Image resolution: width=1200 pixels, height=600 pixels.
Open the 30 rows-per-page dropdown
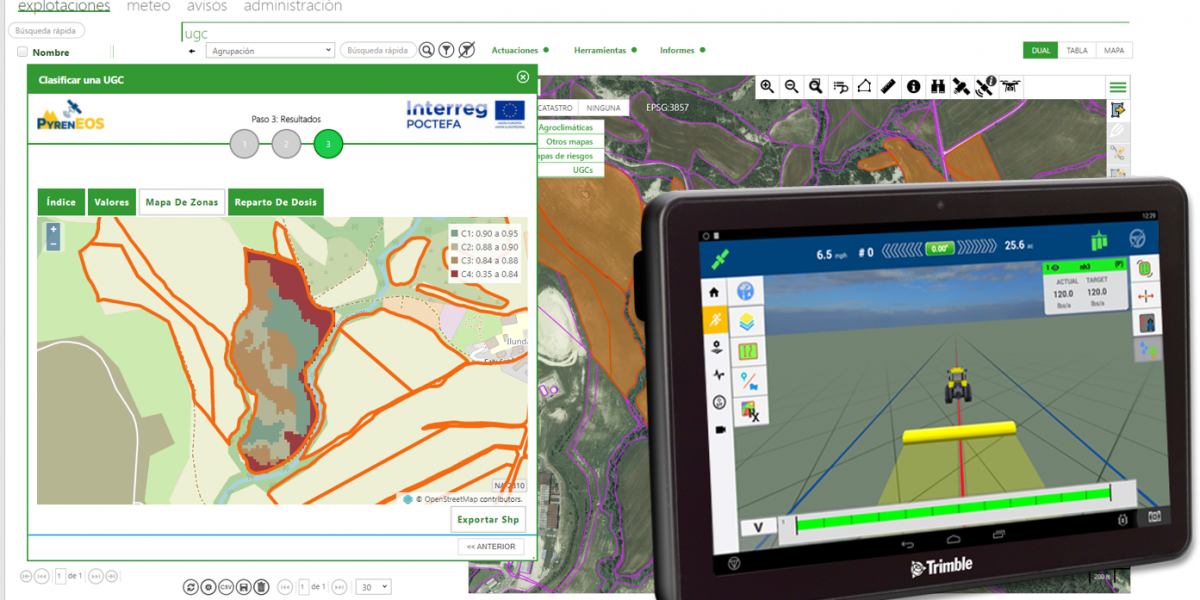point(374,587)
